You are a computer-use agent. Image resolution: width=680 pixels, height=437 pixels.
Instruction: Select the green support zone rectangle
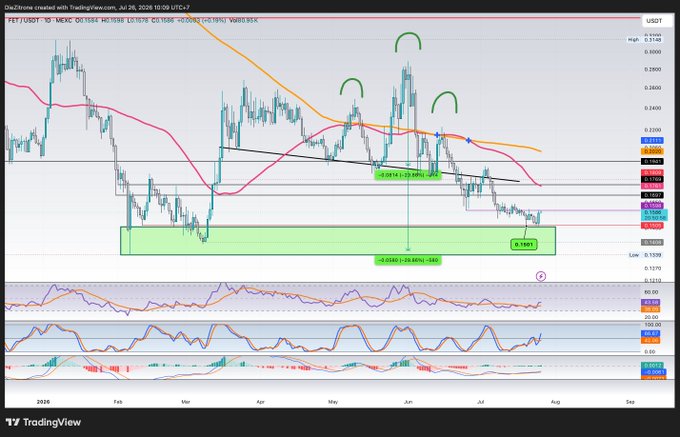tap(337, 241)
